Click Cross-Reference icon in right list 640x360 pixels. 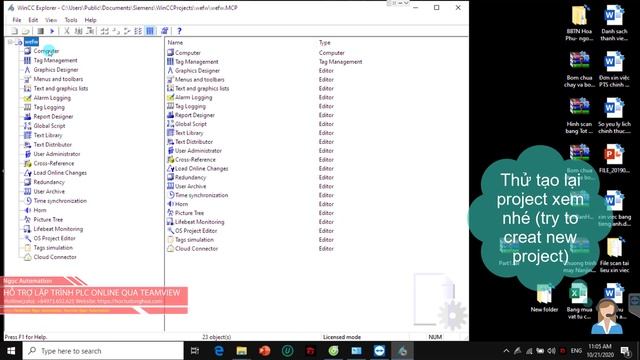click(x=171, y=160)
